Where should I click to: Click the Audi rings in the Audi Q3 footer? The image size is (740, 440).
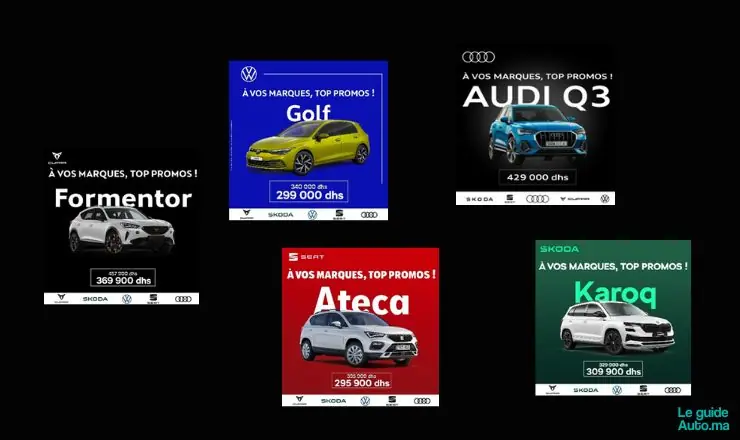coord(538,199)
